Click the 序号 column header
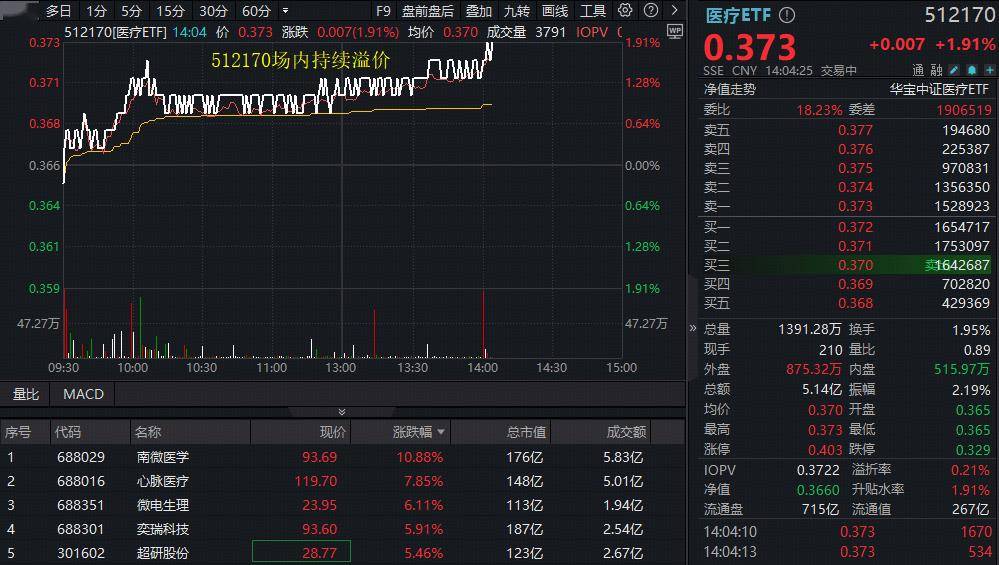Viewport: 999px width, 565px height. coord(17,432)
